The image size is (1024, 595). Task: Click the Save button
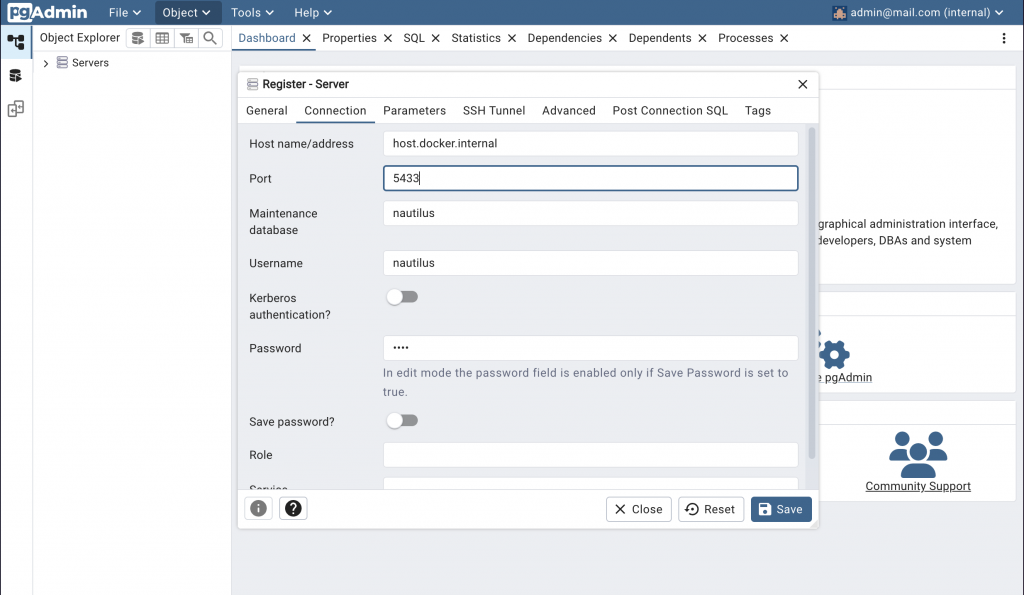pos(781,509)
